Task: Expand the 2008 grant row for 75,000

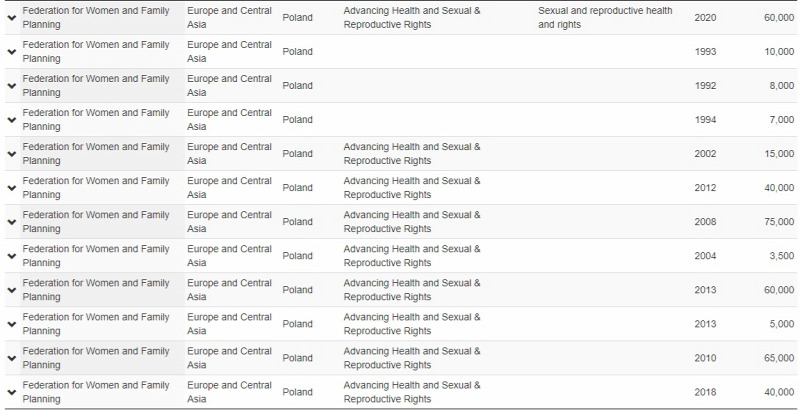Action: pos(12,222)
